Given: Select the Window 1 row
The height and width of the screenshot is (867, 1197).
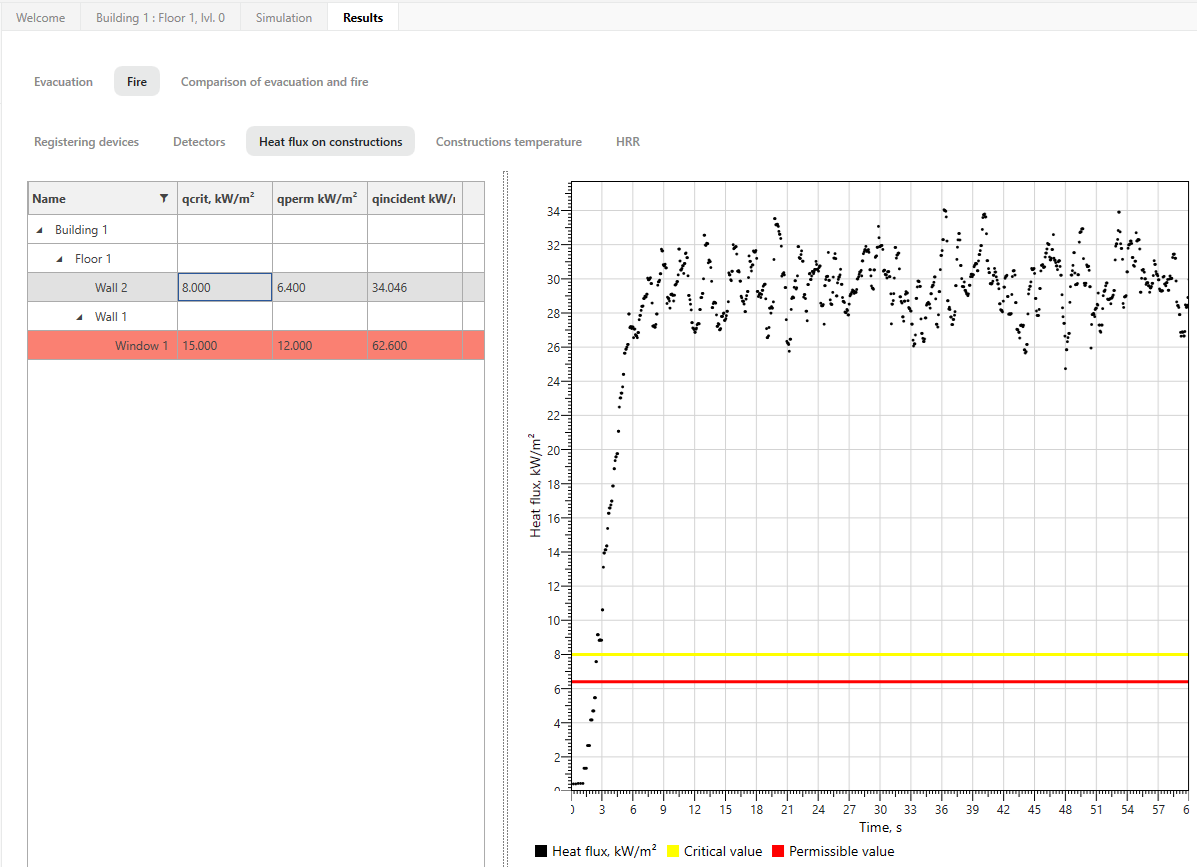Looking at the screenshot, I should (x=141, y=345).
